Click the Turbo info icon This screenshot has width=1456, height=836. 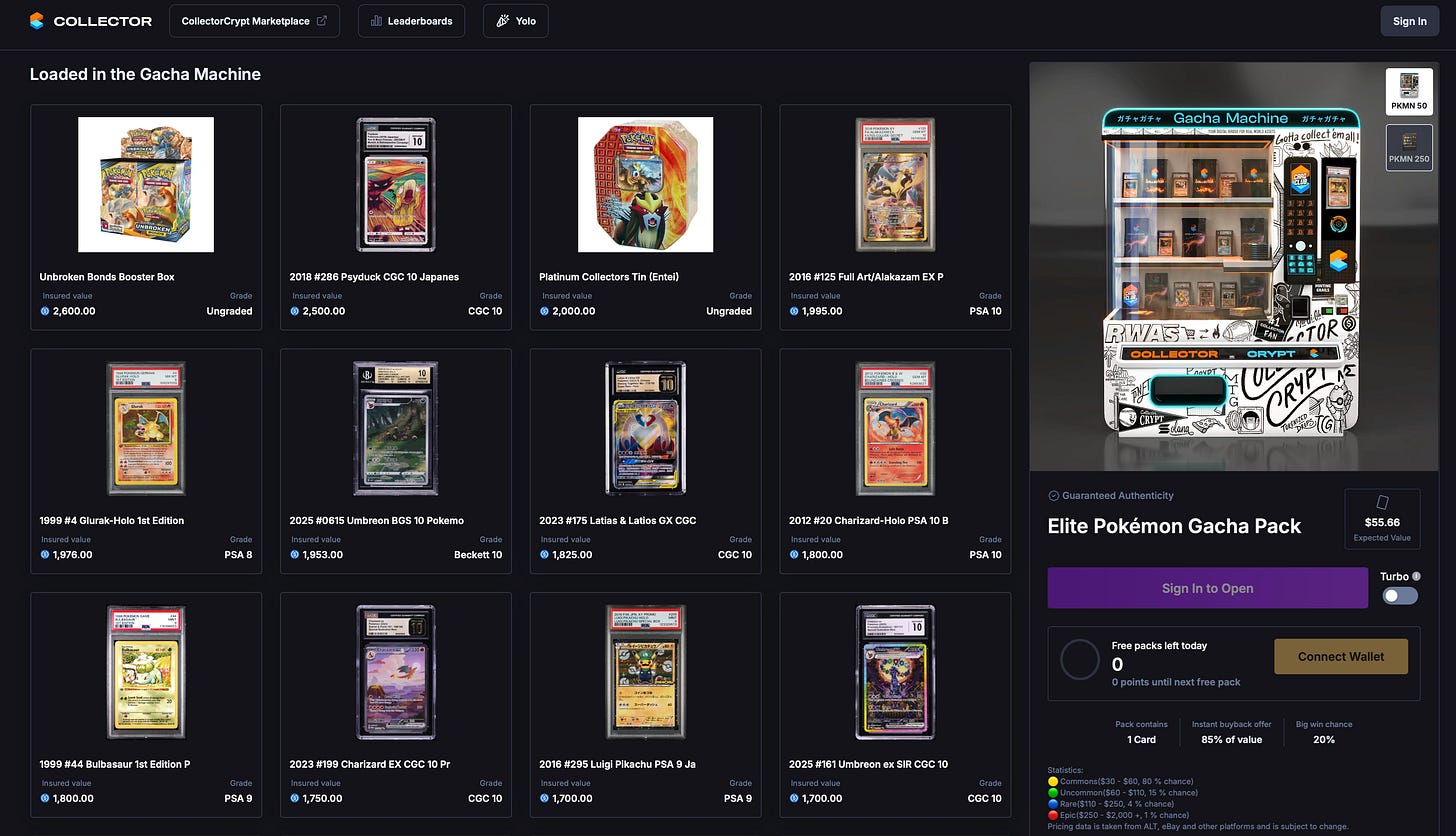pos(1416,576)
